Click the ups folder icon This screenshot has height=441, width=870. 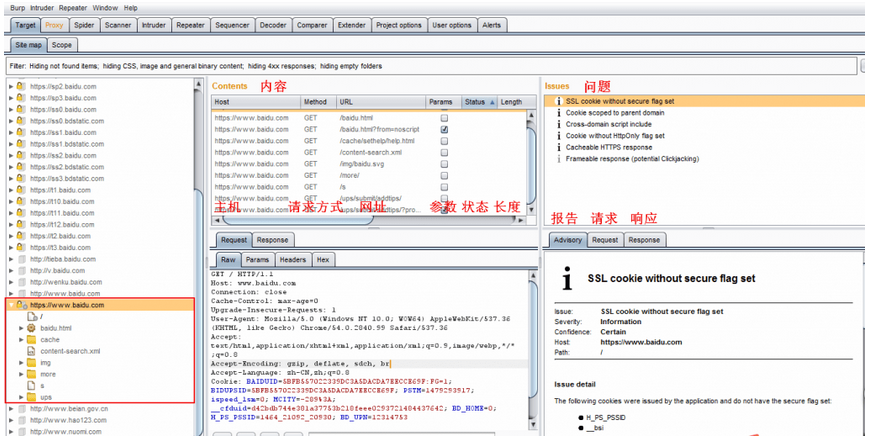[x=32, y=397]
